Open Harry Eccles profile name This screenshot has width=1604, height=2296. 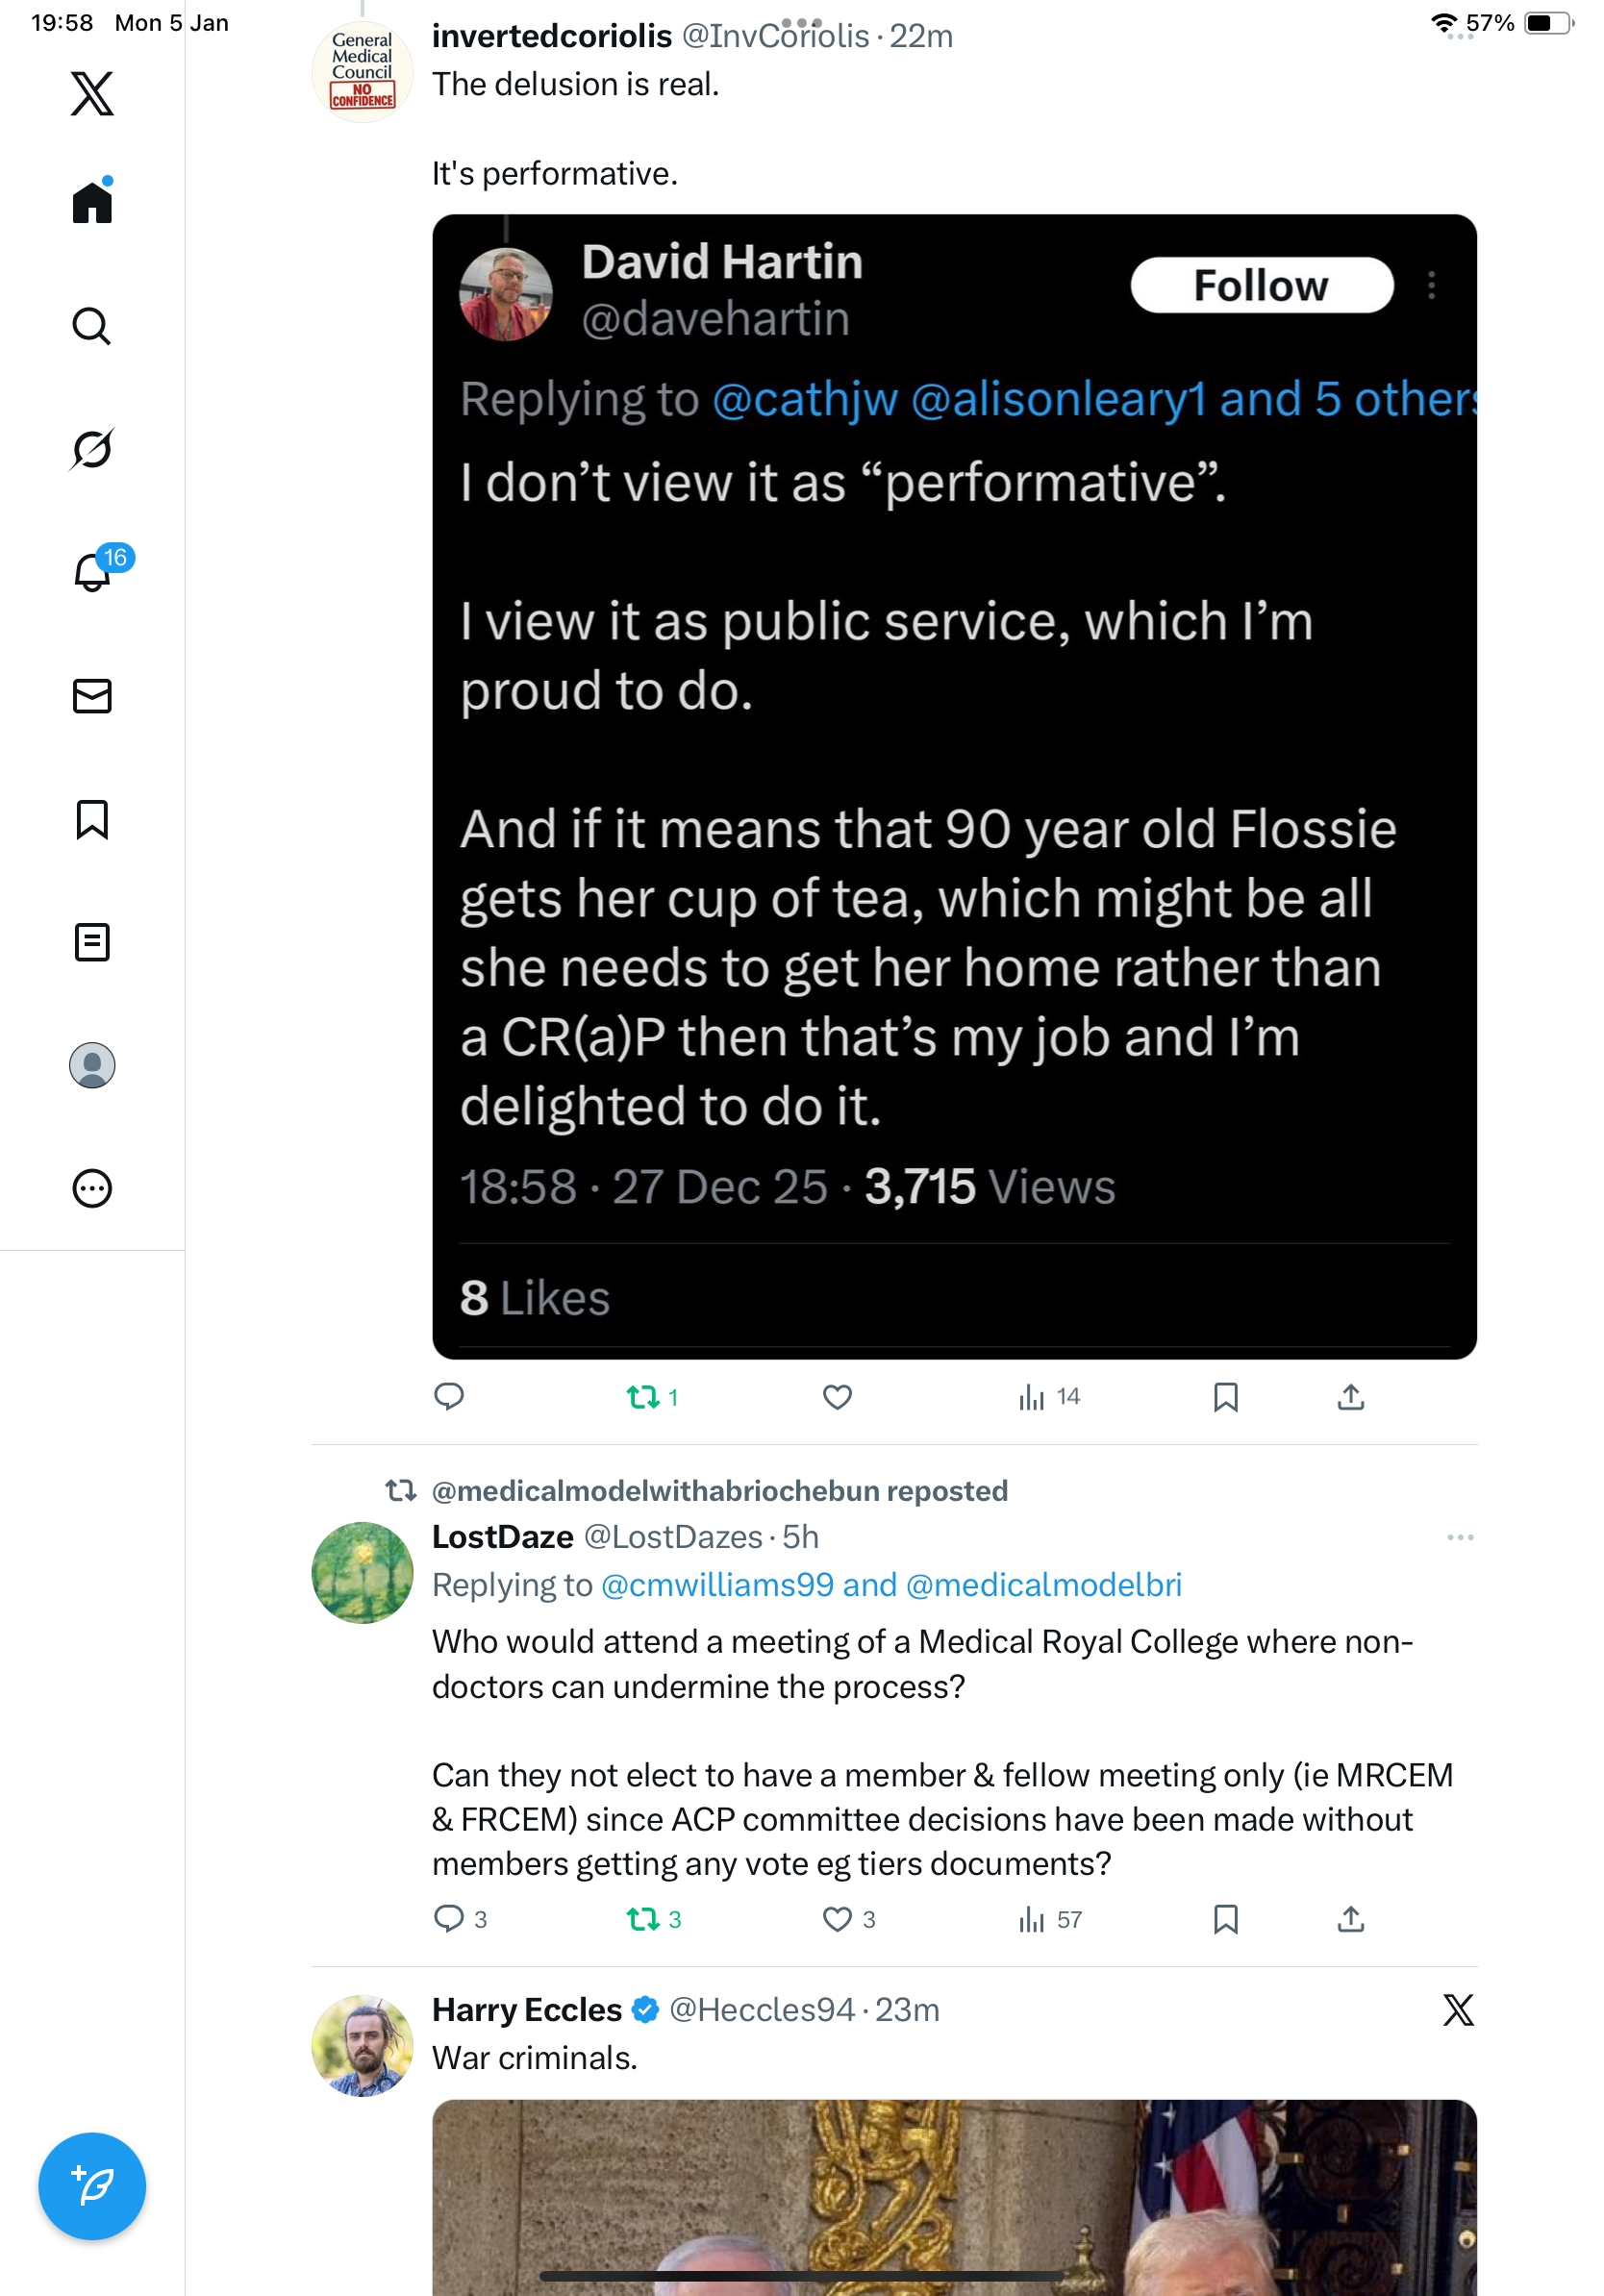tap(527, 2009)
